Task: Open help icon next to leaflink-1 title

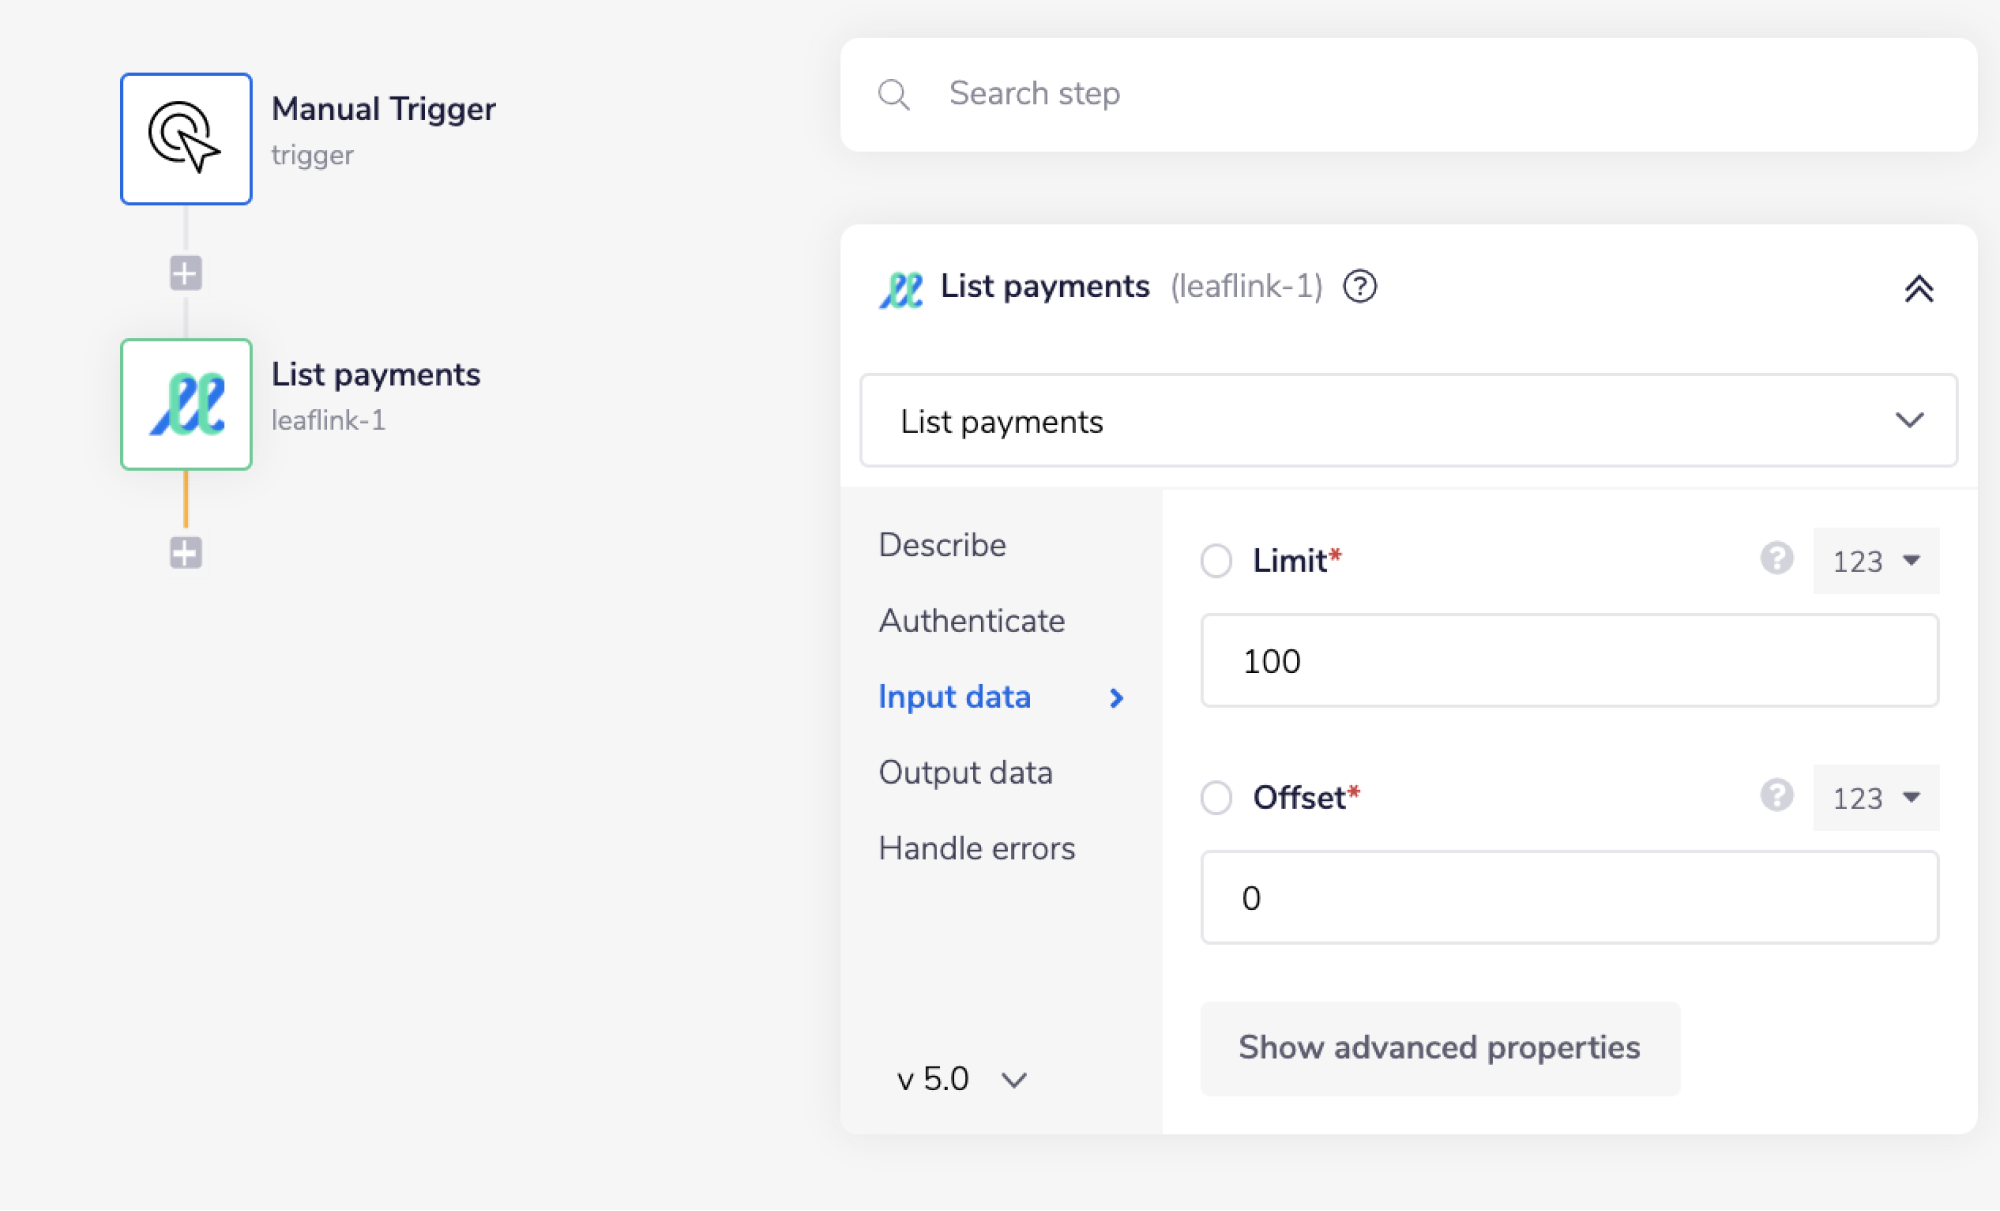Action: (1359, 287)
